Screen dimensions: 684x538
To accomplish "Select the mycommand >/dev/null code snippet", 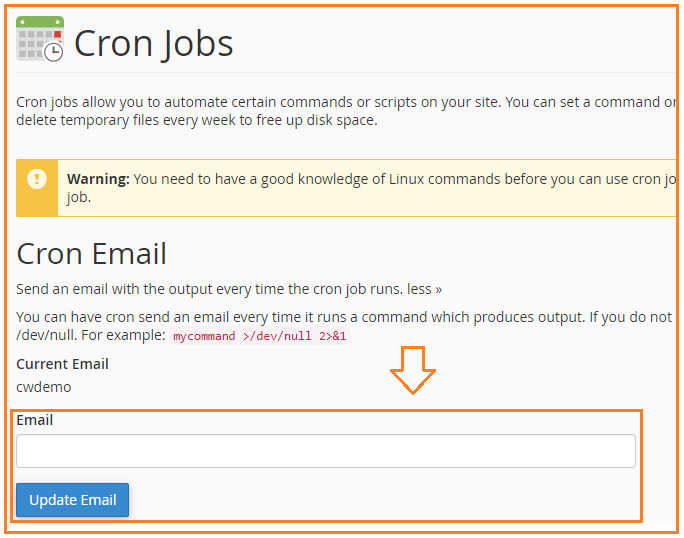I will tap(260, 336).
